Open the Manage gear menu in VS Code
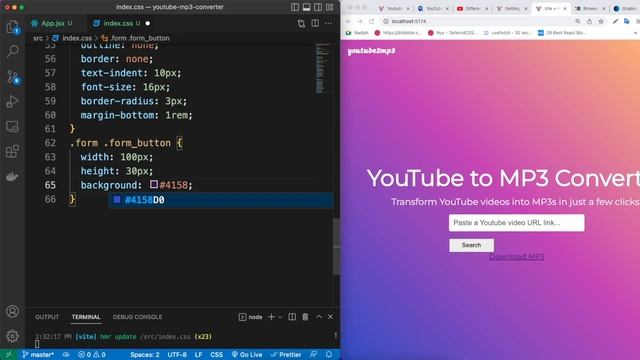 [13, 336]
